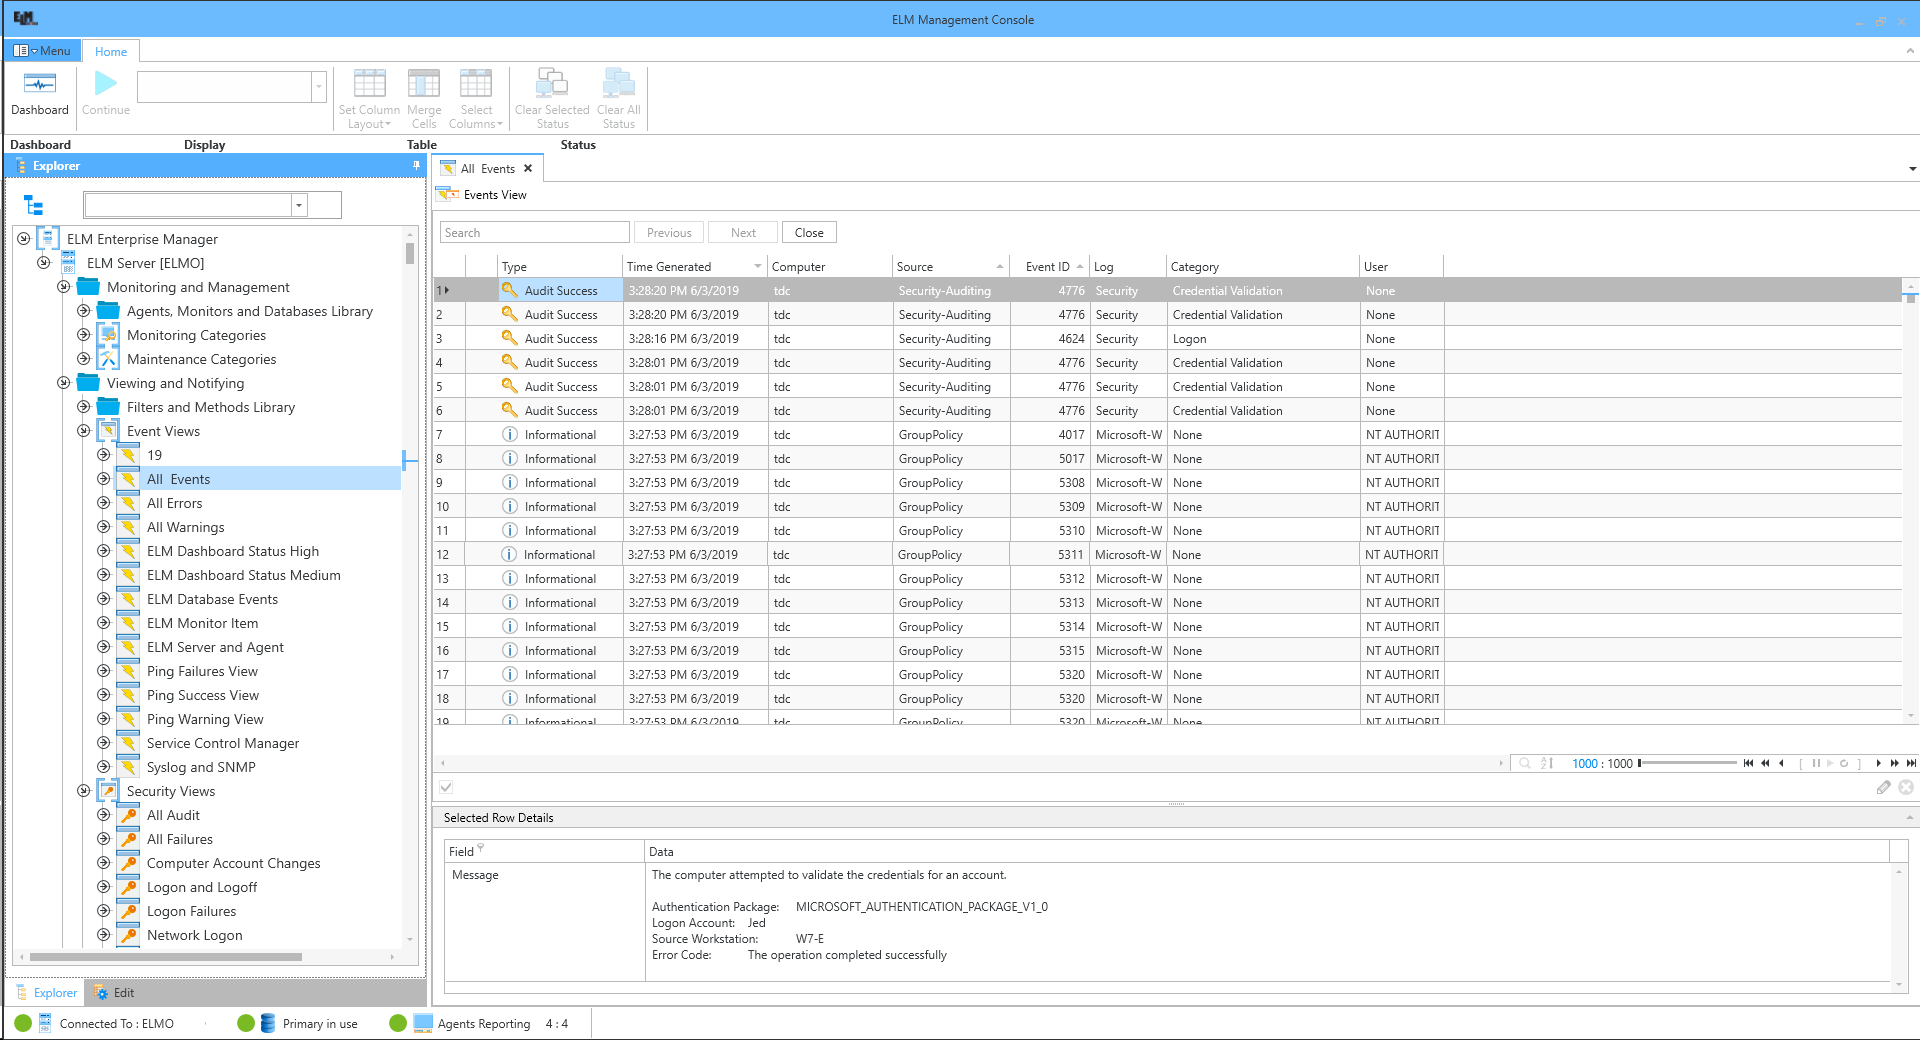Viewport: 1920px width, 1040px height.
Task: Close the All Events tab
Action: (x=528, y=168)
